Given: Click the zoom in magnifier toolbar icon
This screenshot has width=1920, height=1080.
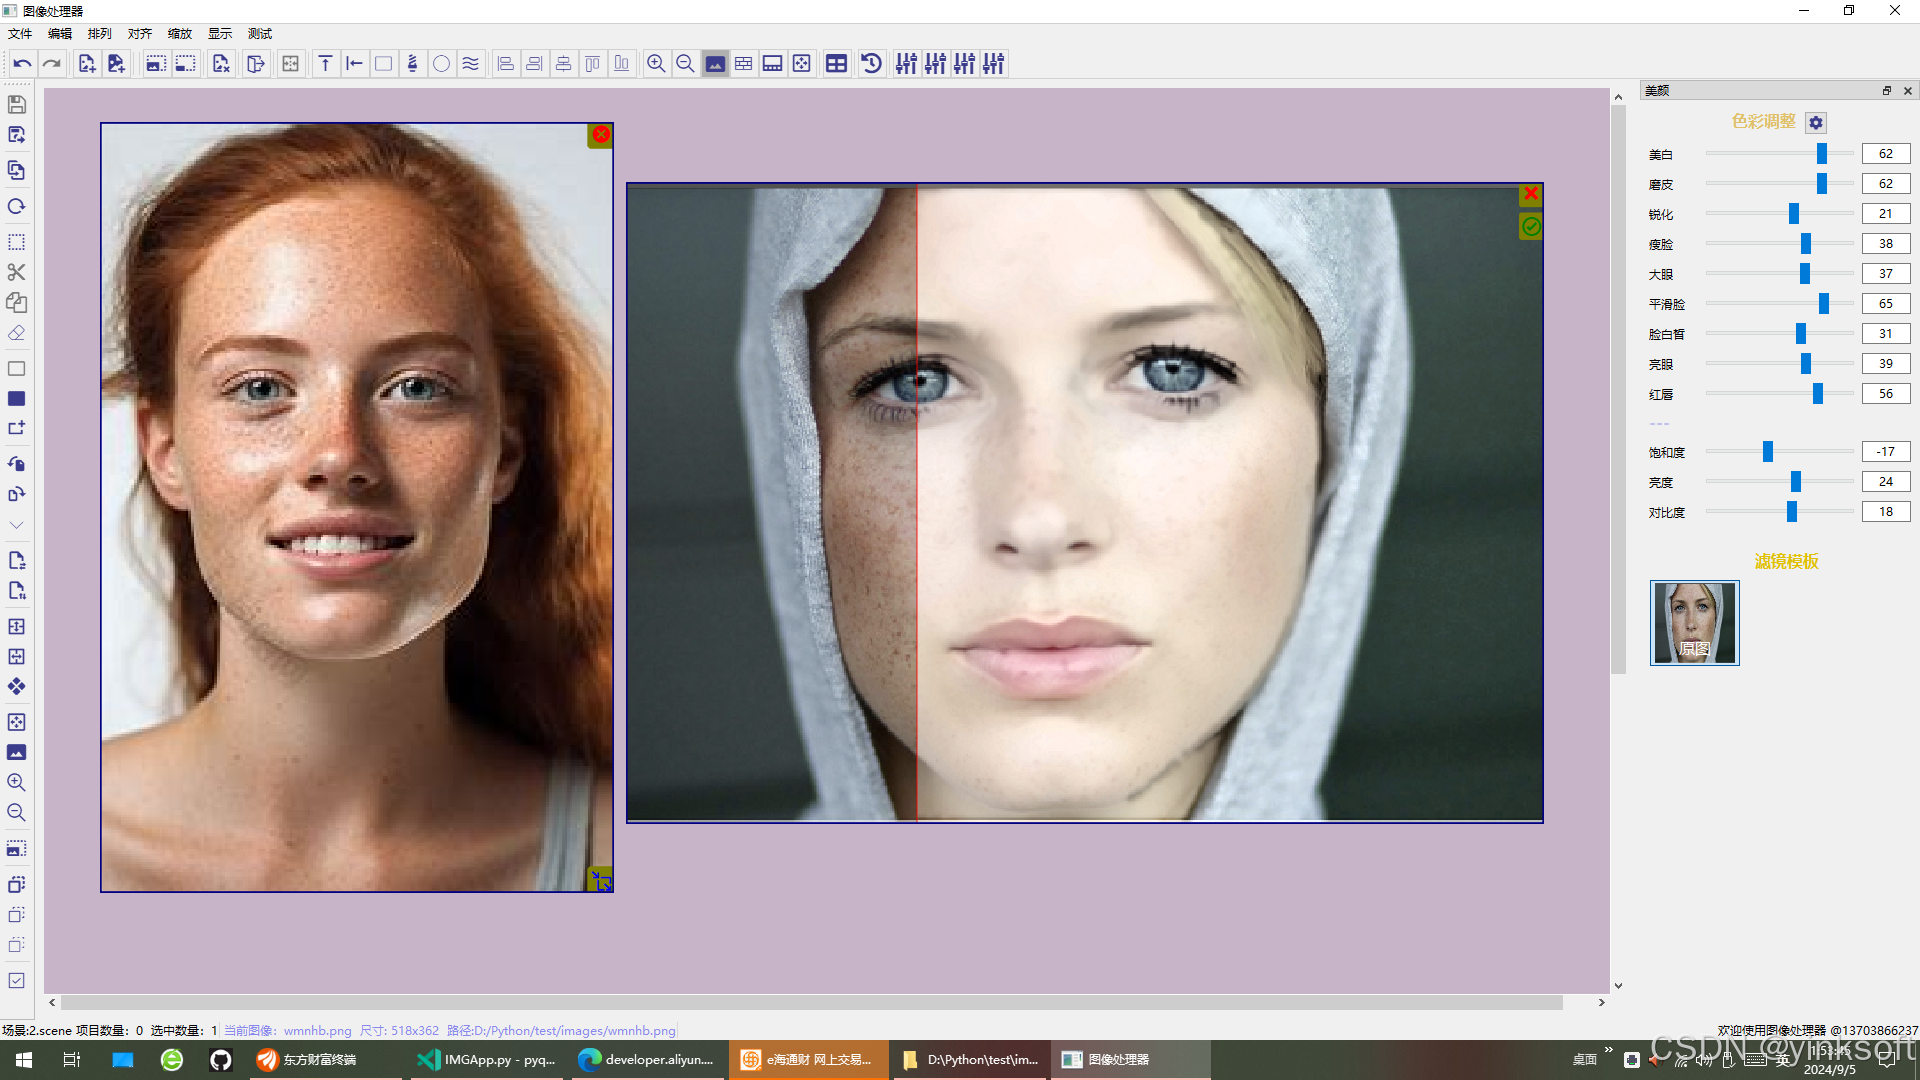Looking at the screenshot, I should point(656,64).
